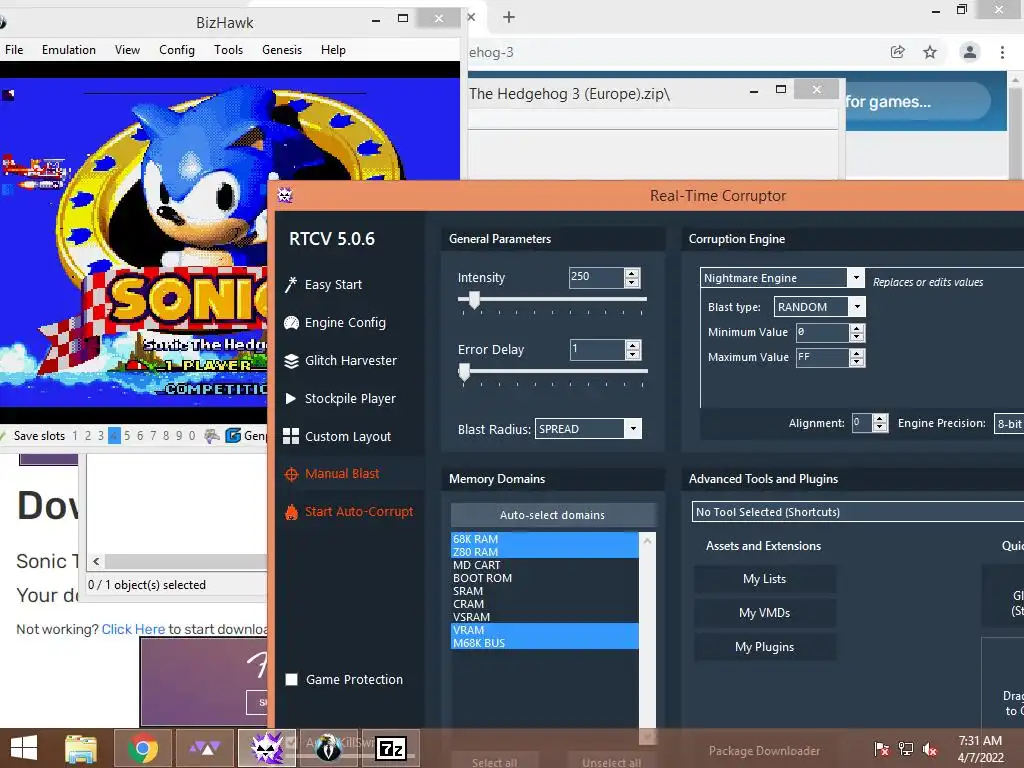Decrease Error Delay with the down arrow
1024x768 pixels.
(x=632, y=355)
